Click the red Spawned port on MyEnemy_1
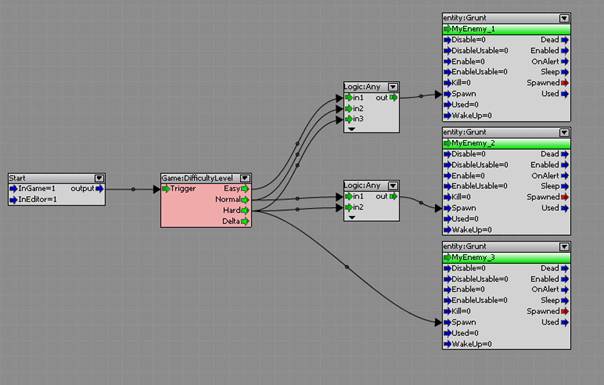Image resolution: width=604 pixels, height=385 pixels. pos(565,83)
